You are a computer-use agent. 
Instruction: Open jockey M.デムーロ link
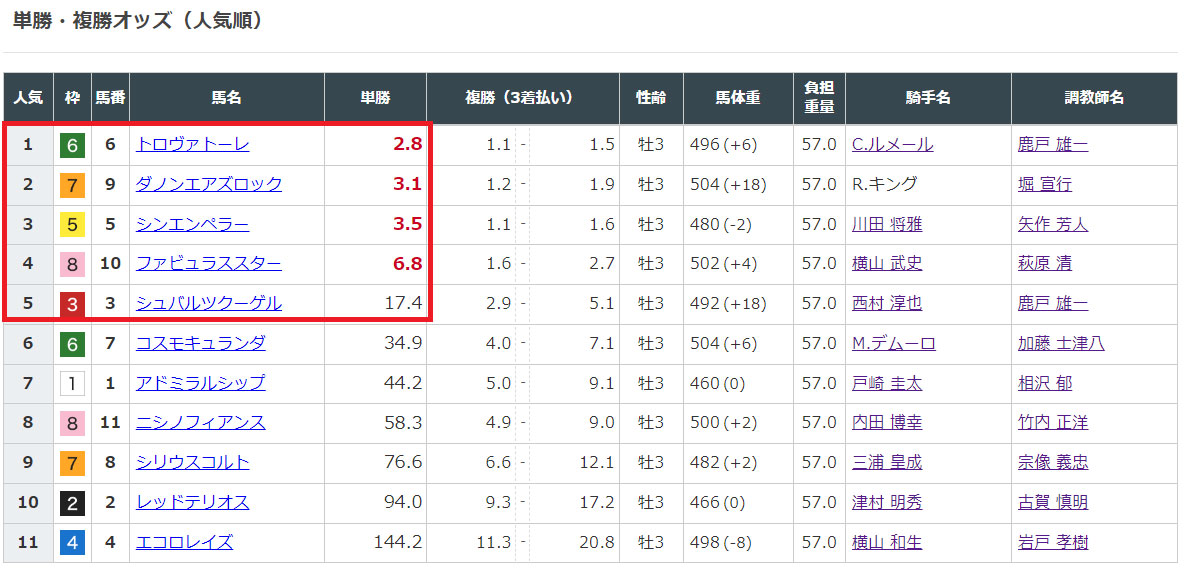894,343
